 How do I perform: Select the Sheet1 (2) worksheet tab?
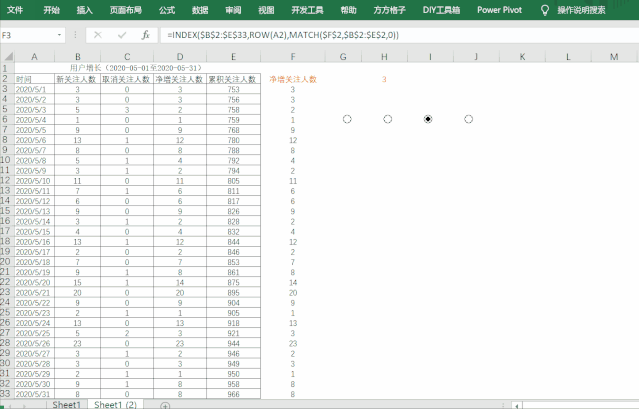click(x=115, y=404)
